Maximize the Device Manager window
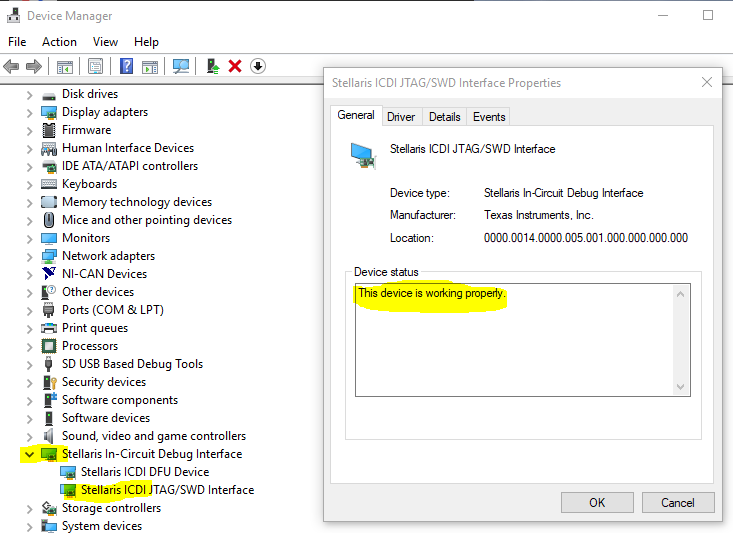Screen dimensions: 733x533 point(708,15)
